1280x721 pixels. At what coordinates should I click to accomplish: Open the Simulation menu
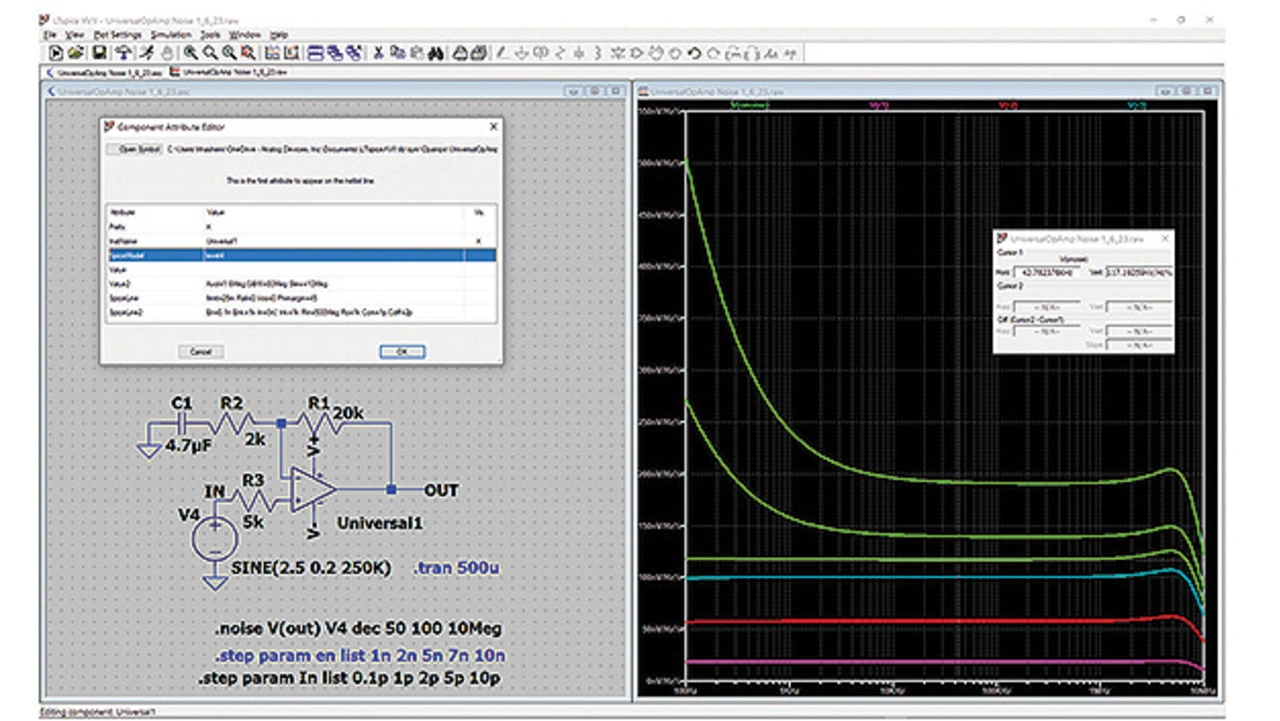coord(170,34)
